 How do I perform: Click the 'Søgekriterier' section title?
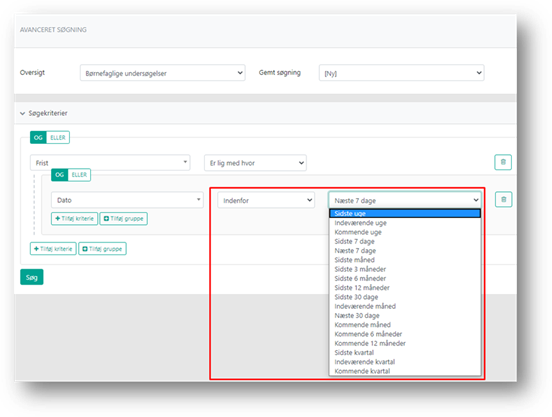[x=48, y=113]
